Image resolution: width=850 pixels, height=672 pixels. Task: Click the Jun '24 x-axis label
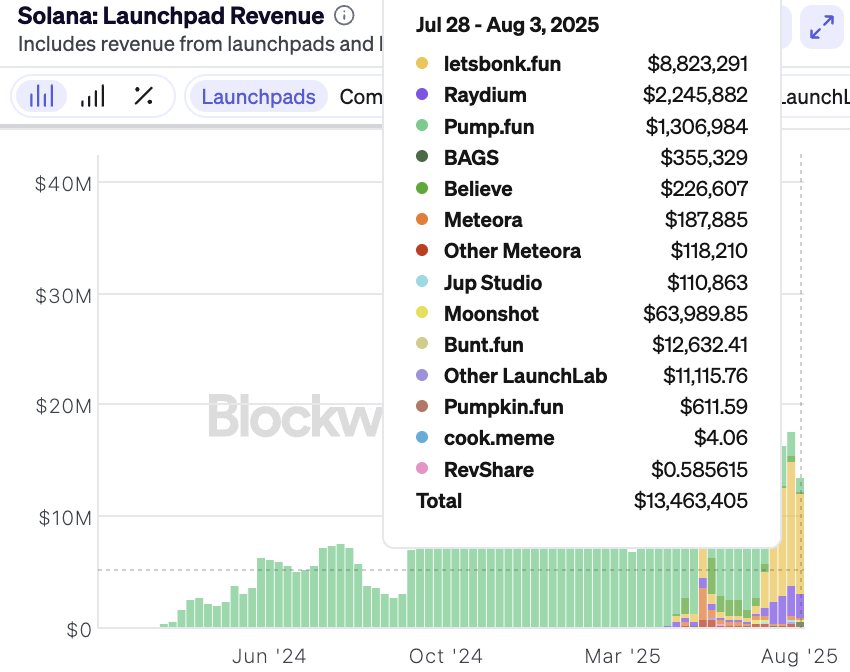coord(269,656)
